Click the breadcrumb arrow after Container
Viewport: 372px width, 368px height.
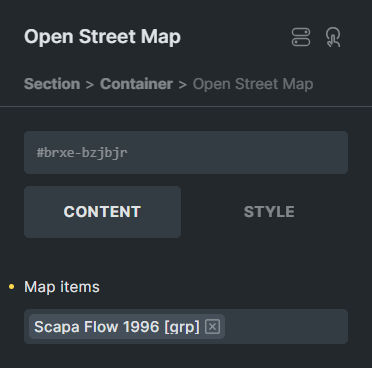(x=182, y=84)
